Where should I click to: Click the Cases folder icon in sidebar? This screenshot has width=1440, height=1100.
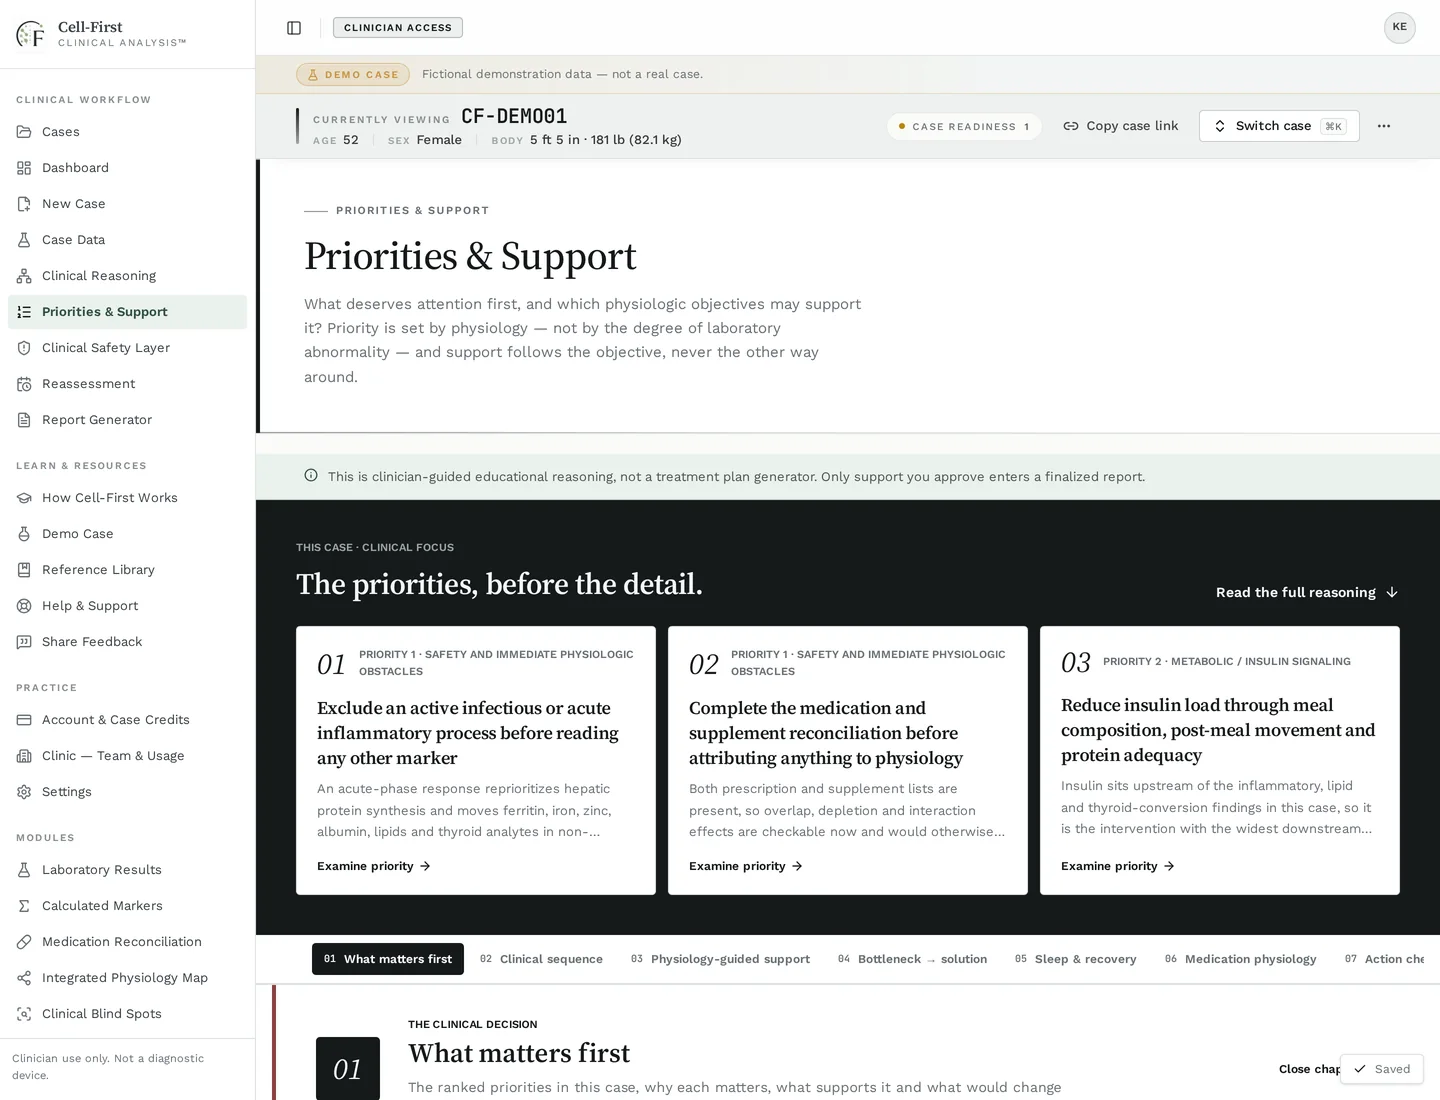pos(24,132)
